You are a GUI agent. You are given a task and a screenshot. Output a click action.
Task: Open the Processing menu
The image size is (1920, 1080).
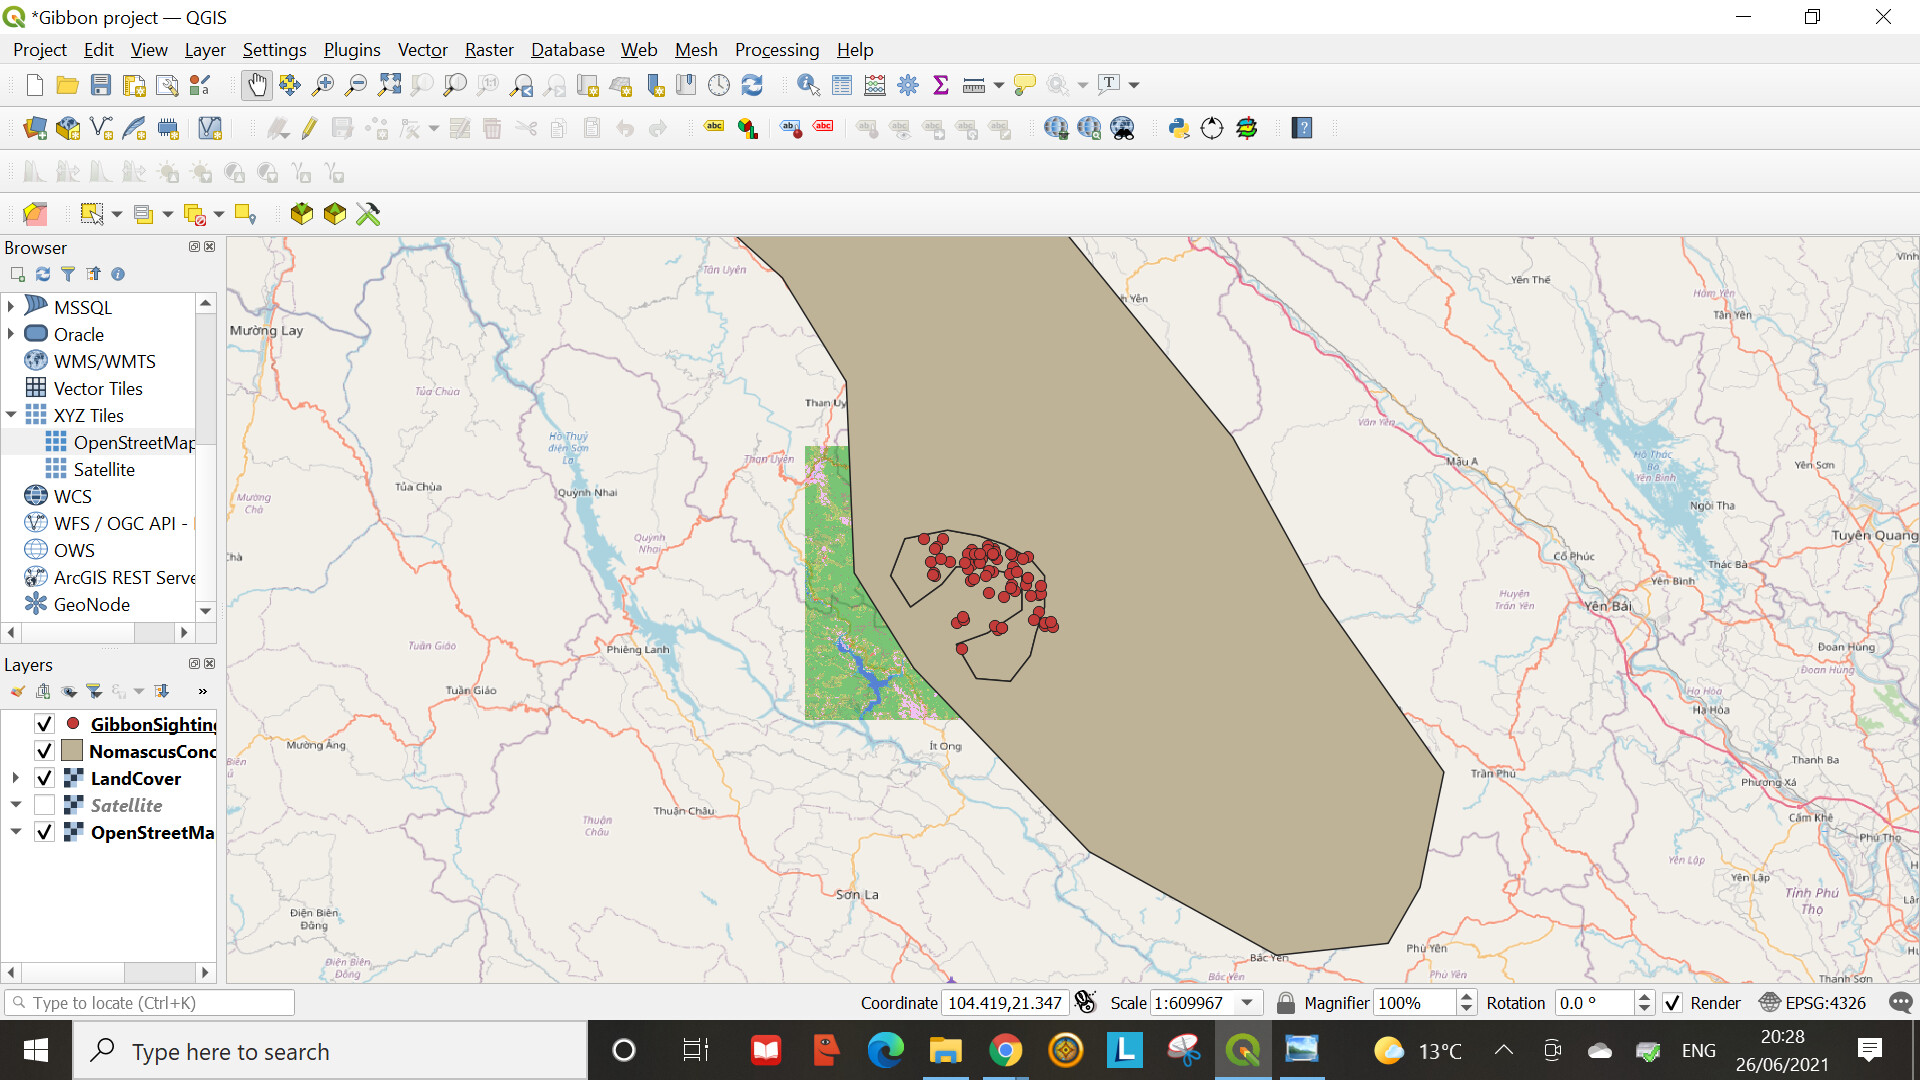coord(777,50)
